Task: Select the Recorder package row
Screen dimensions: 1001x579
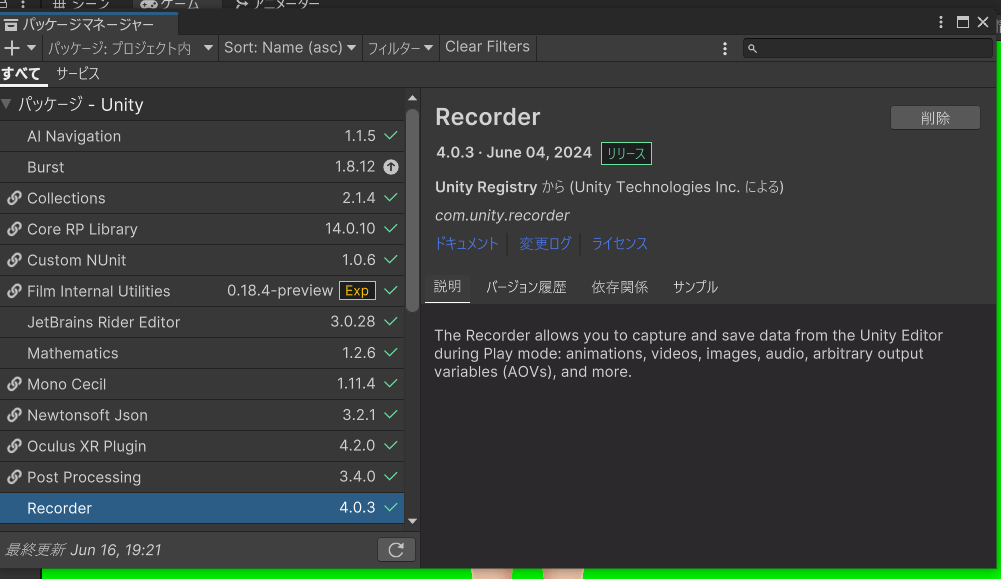Action: tap(202, 508)
